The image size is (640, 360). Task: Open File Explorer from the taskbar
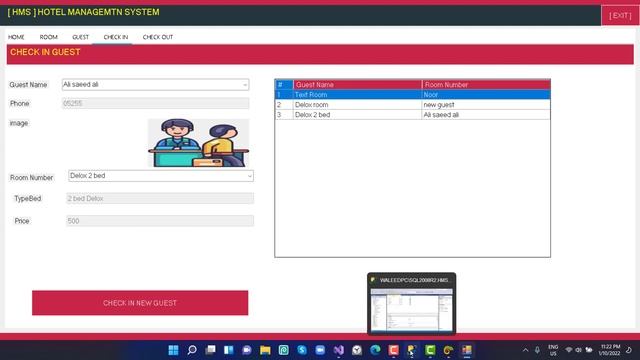265,350
